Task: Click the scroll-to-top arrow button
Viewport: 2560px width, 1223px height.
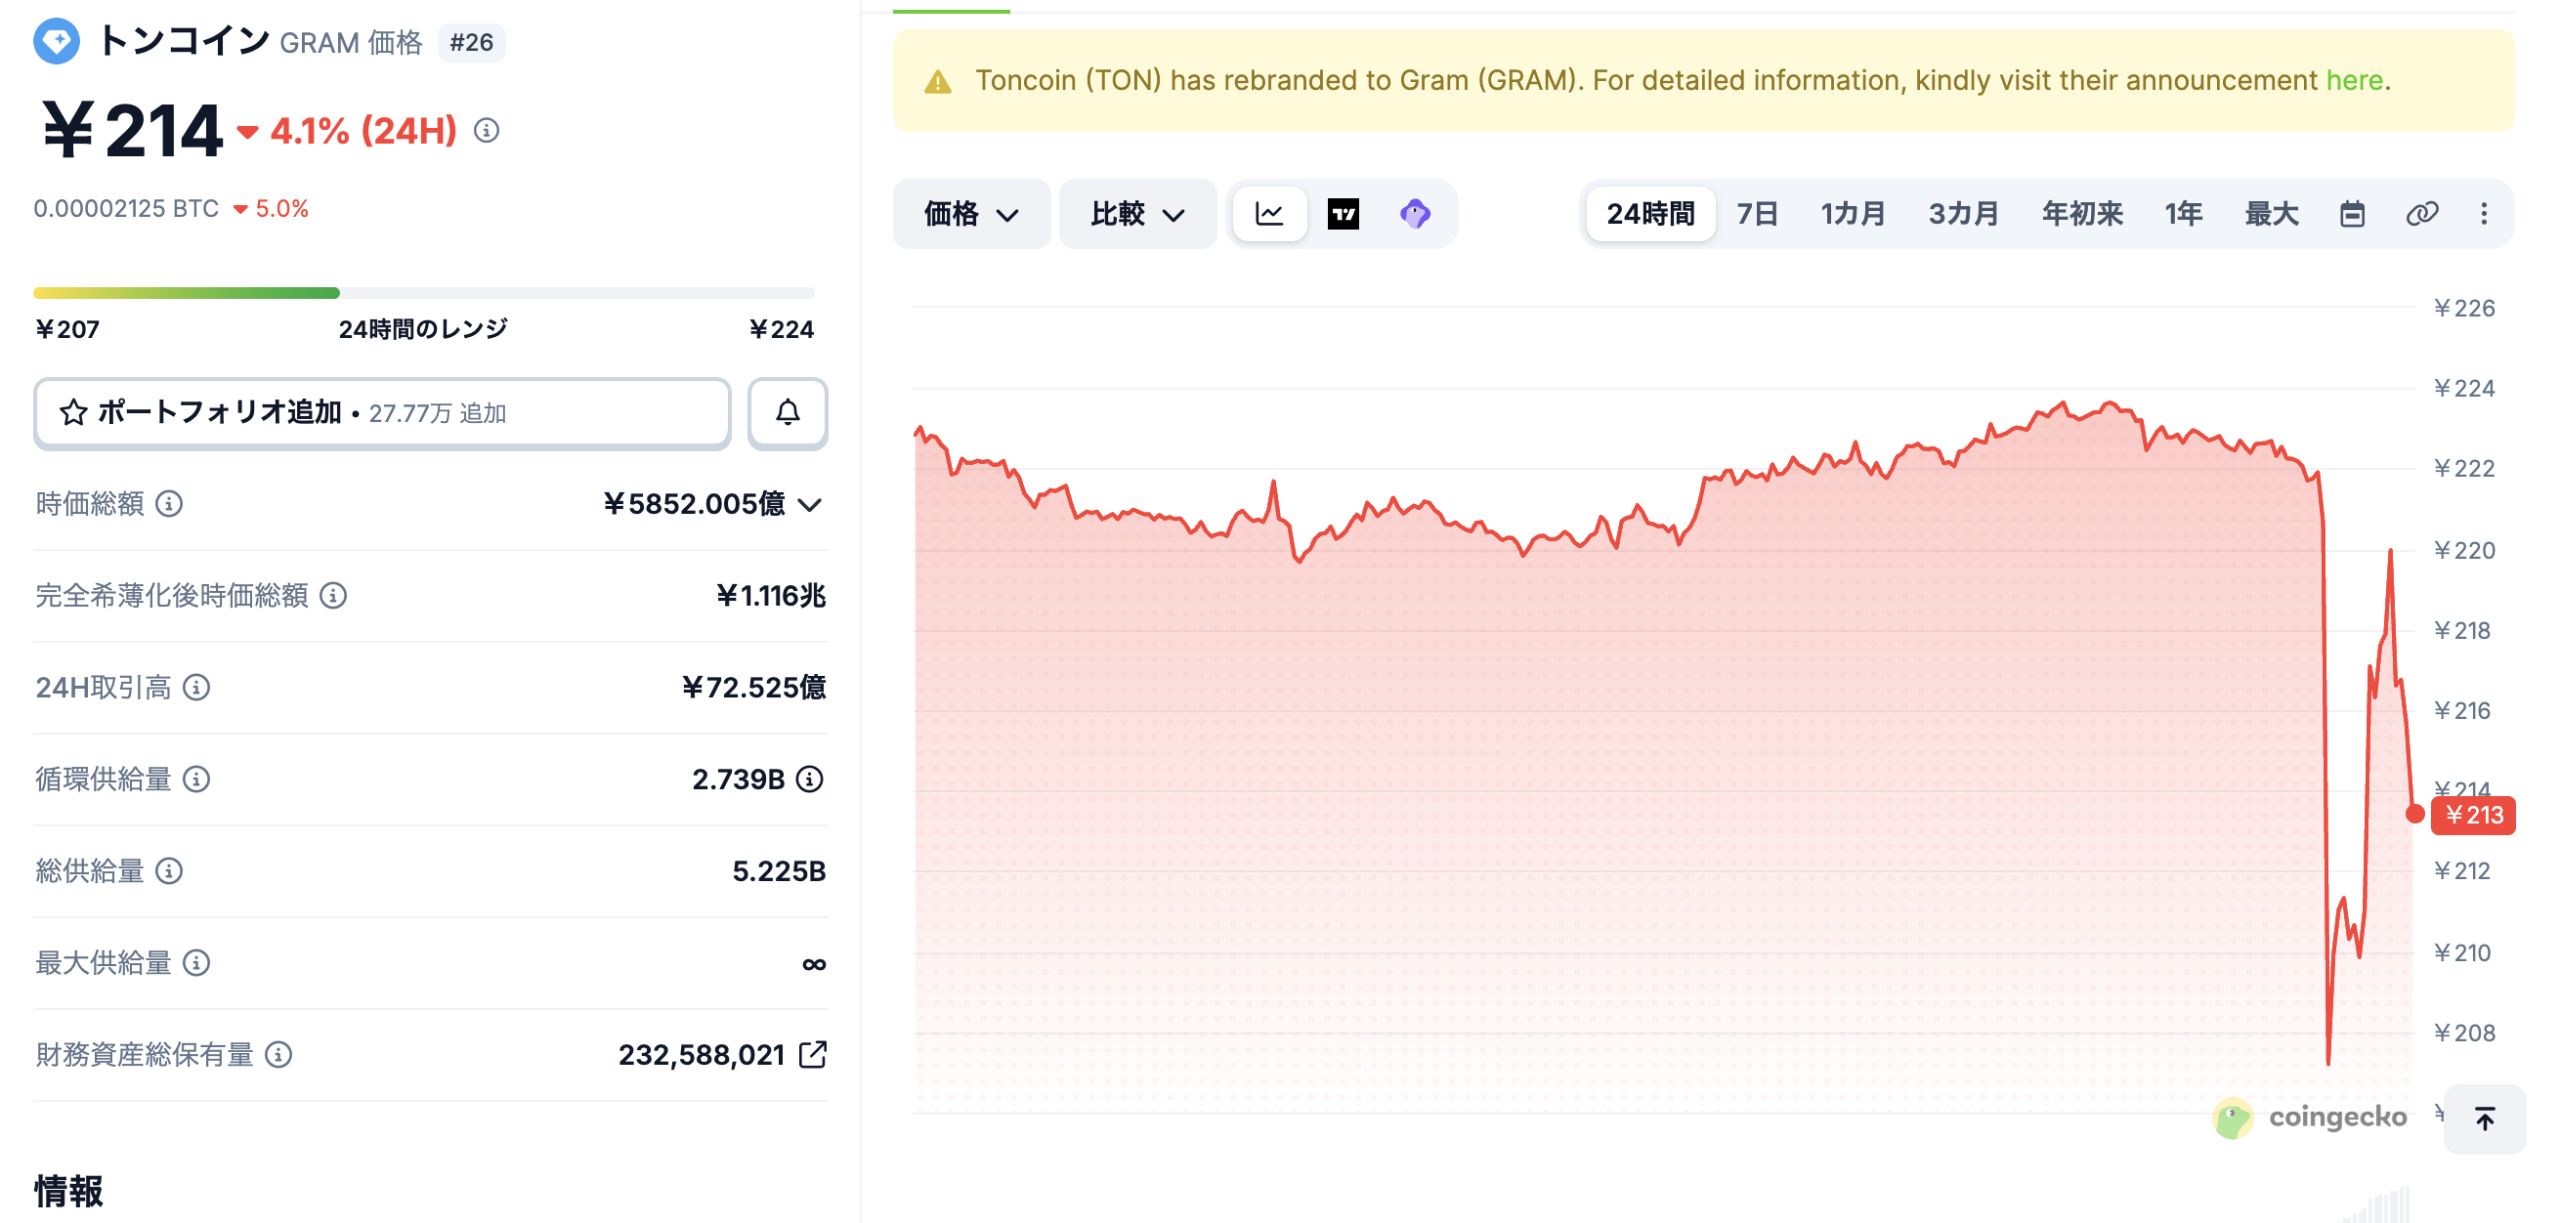Action: pyautogui.click(x=2485, y=1119)
